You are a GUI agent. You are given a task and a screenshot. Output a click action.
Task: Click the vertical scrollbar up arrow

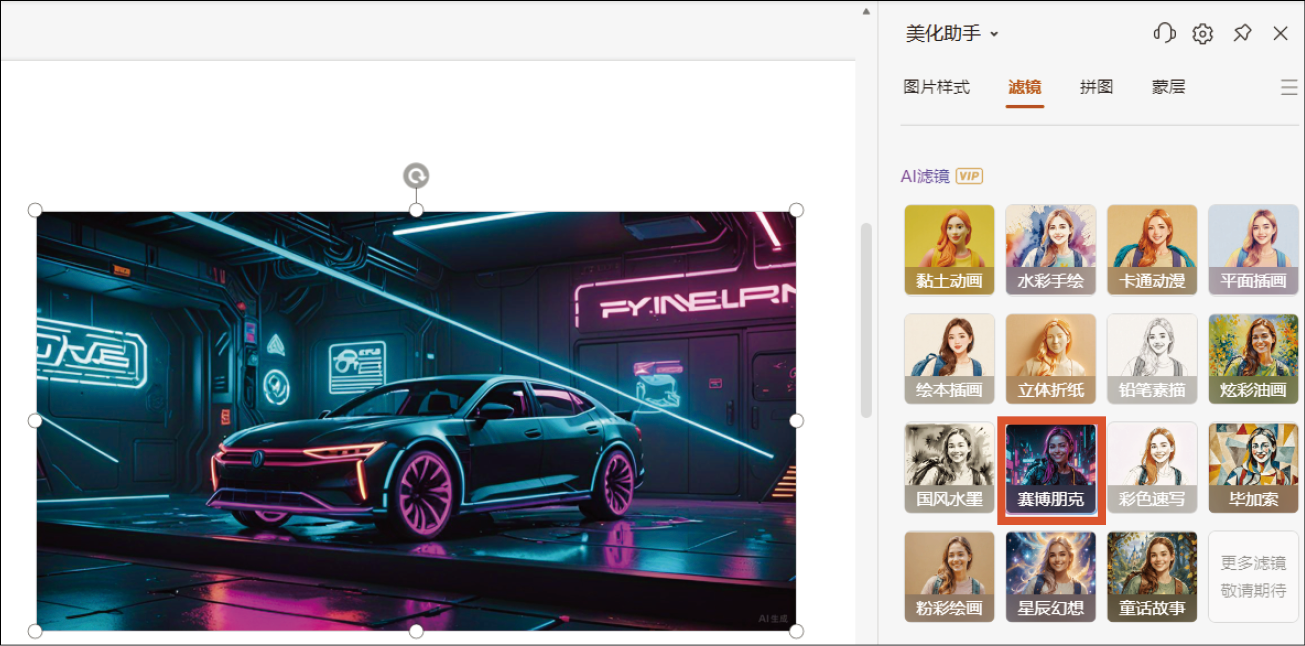click(x=866, y=12)
